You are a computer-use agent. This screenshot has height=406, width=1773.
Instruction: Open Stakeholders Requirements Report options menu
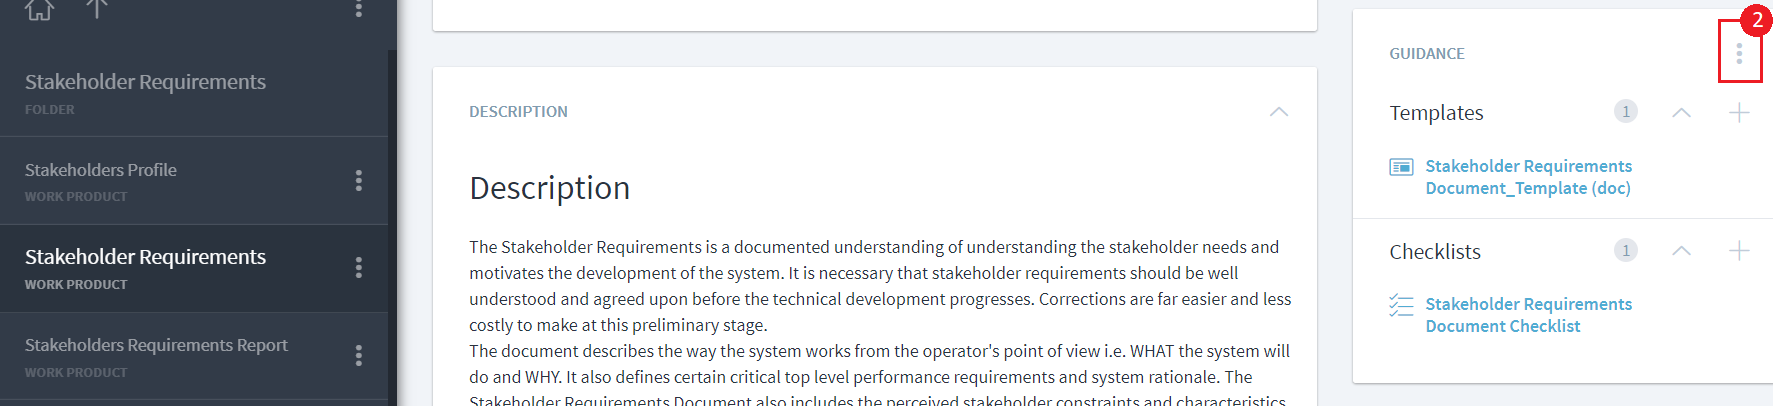(359, 356)
